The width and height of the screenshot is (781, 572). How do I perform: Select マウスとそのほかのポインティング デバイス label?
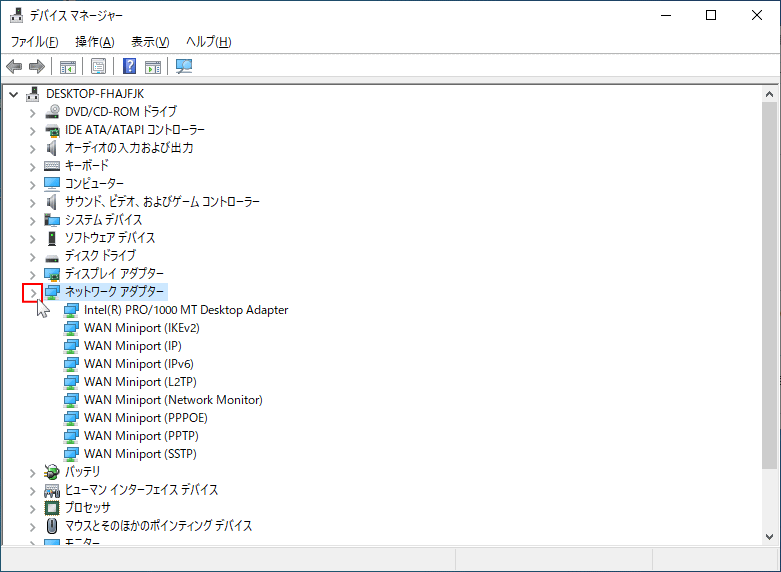click(158, 526)
